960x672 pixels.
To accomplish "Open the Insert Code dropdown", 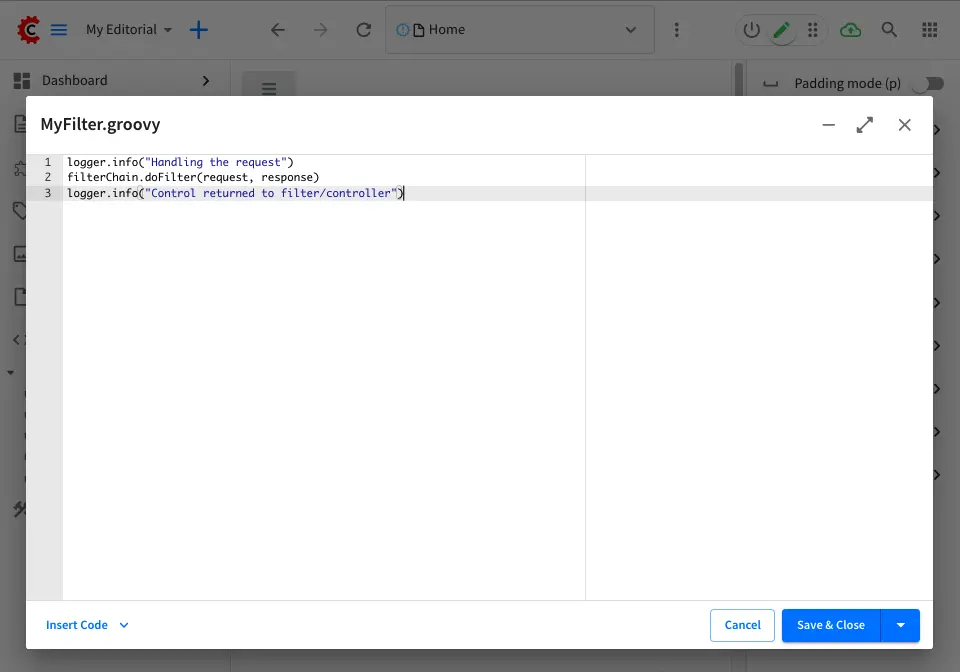I will pyautogui.click(x=87, y=625).
